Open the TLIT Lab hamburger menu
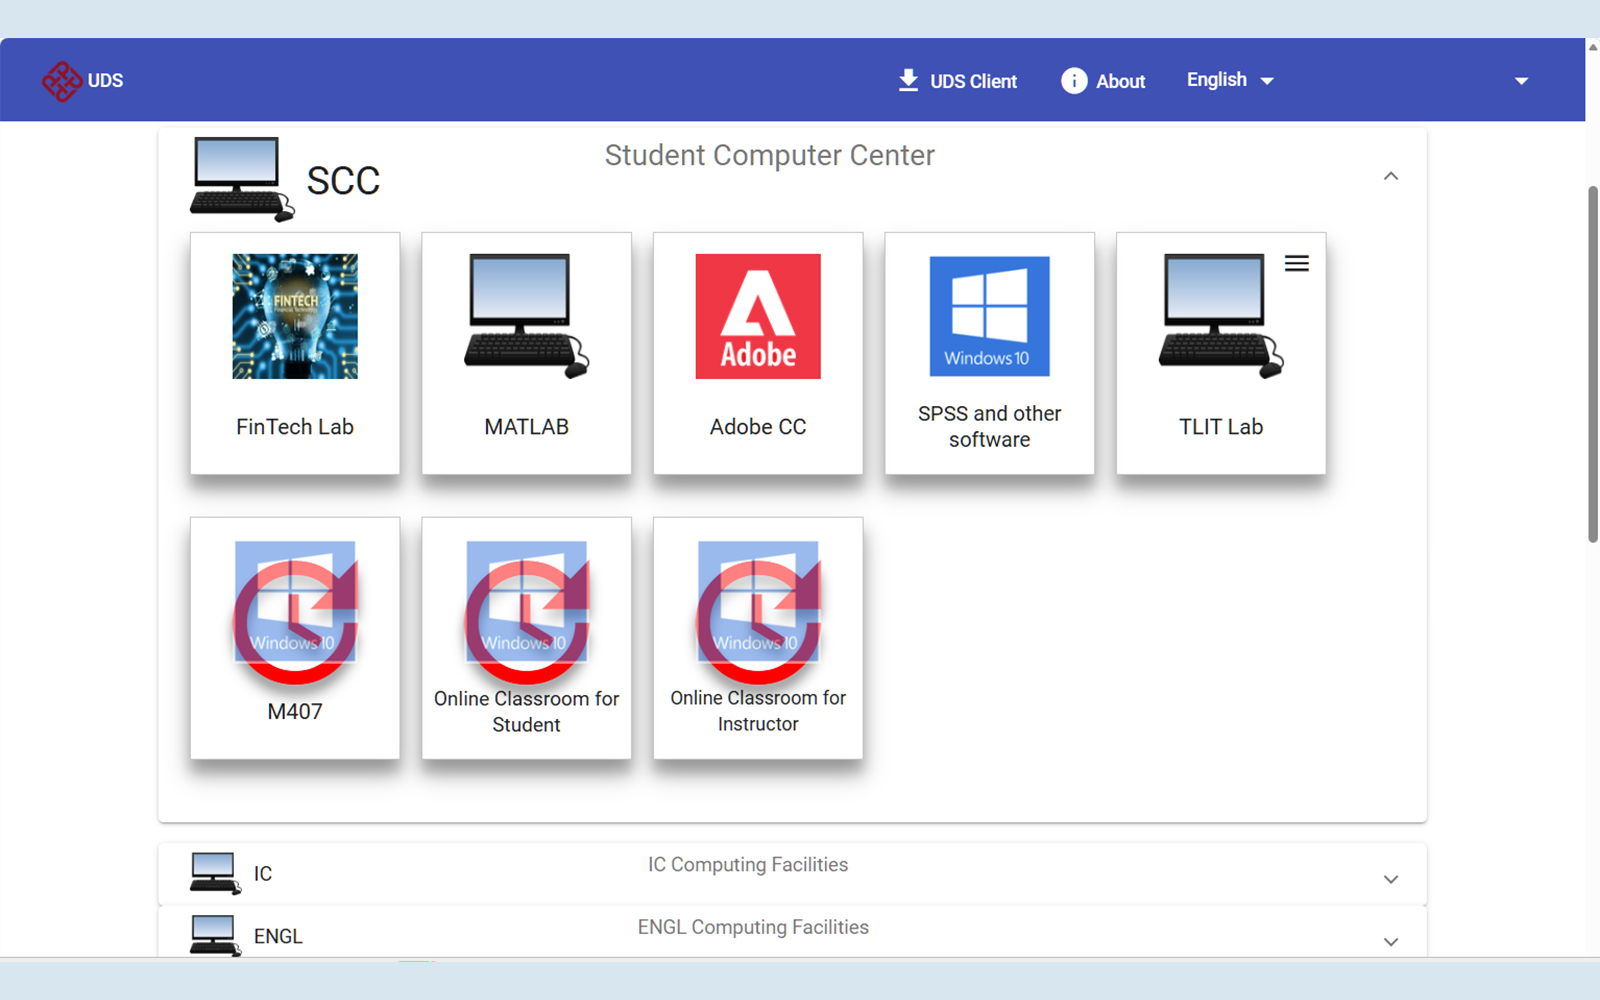This screenshot has width=1600, height=1000. point(1297,263)
